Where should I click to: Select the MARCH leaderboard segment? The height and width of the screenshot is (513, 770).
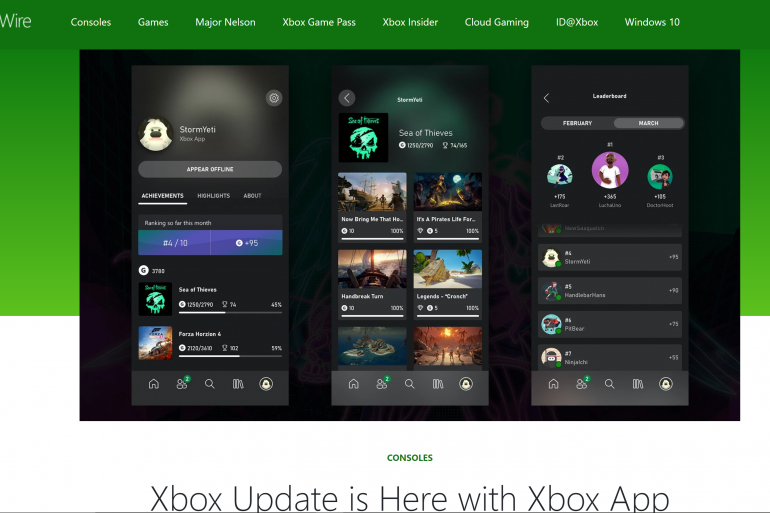point(648,123)
